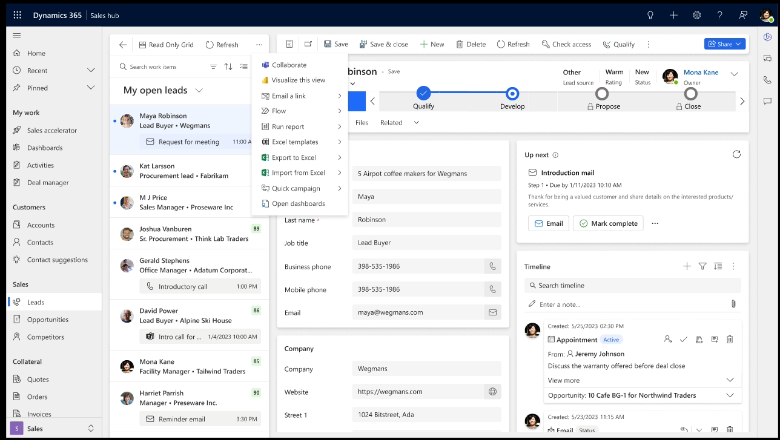Delete the Appointment timeline entry trash icon
Image resolution: width=780 pixels, height=440 pixels.
point(730,340)
